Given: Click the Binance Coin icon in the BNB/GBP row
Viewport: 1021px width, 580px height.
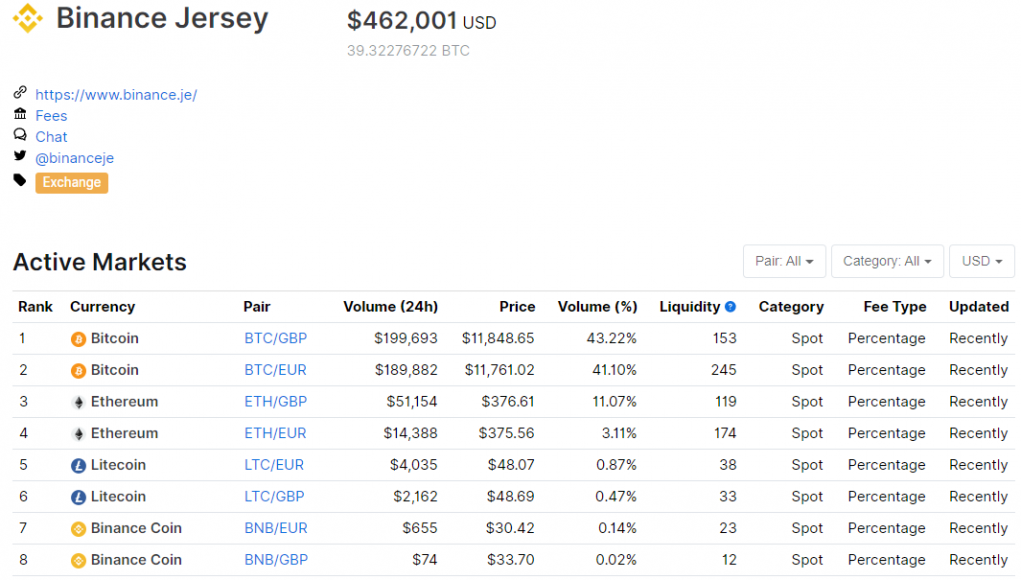Looking at the screenshot, I should 78,560.
